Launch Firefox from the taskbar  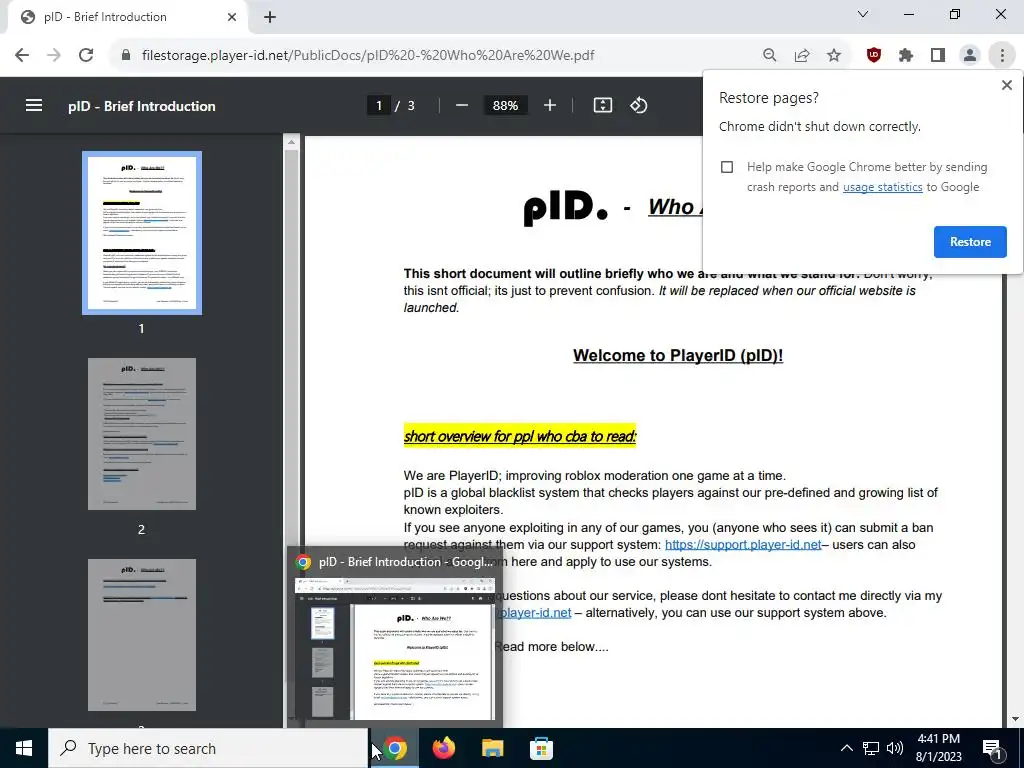(444, 748)
